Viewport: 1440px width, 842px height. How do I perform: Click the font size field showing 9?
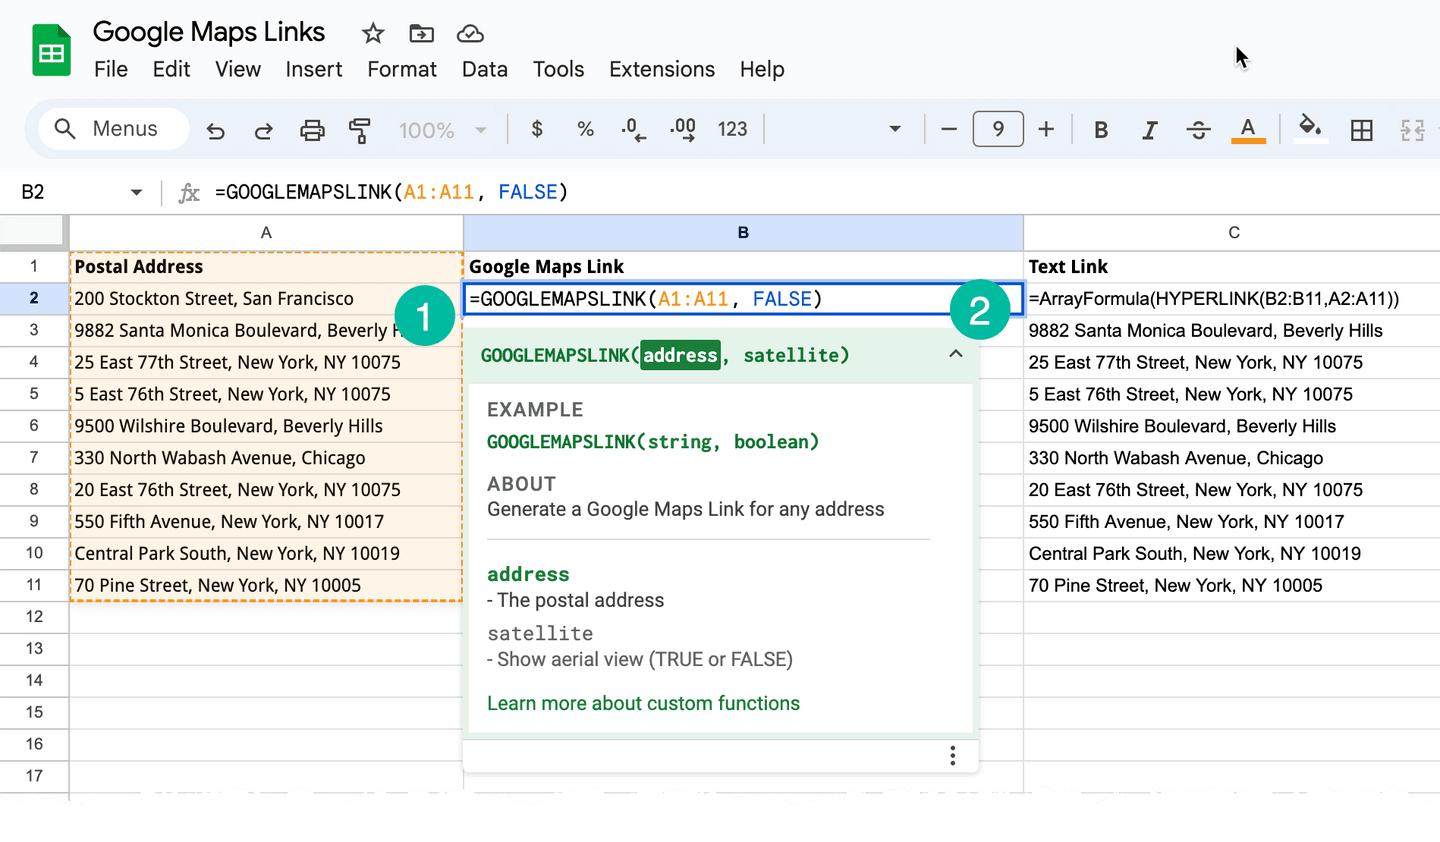click(998, 129)
